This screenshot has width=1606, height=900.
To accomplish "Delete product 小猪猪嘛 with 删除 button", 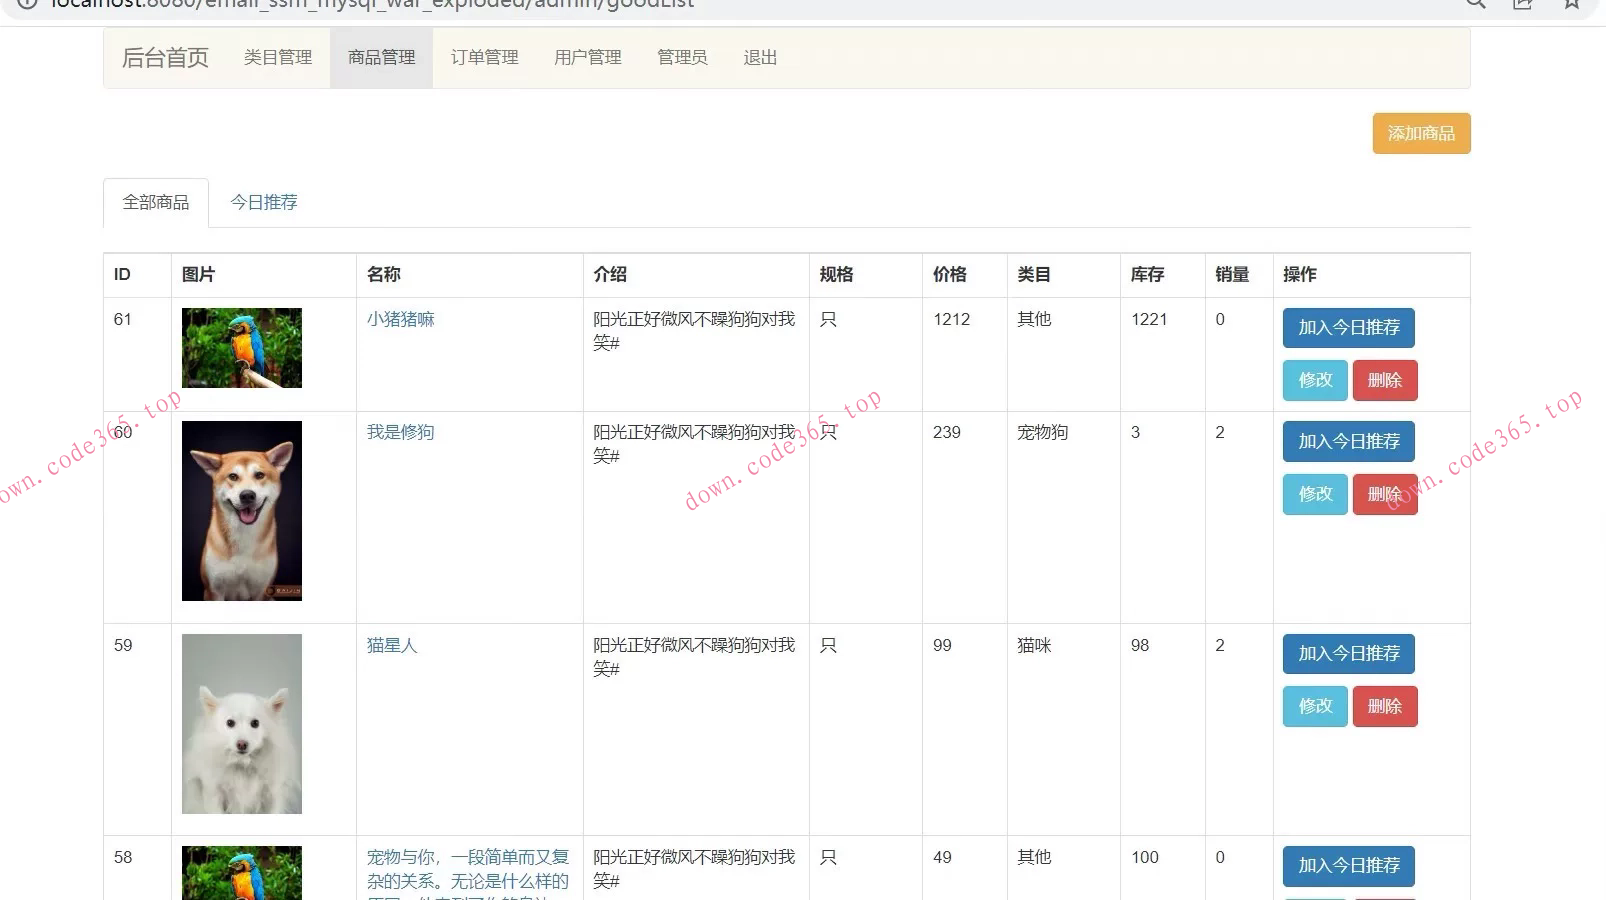I will (1385, 380).
